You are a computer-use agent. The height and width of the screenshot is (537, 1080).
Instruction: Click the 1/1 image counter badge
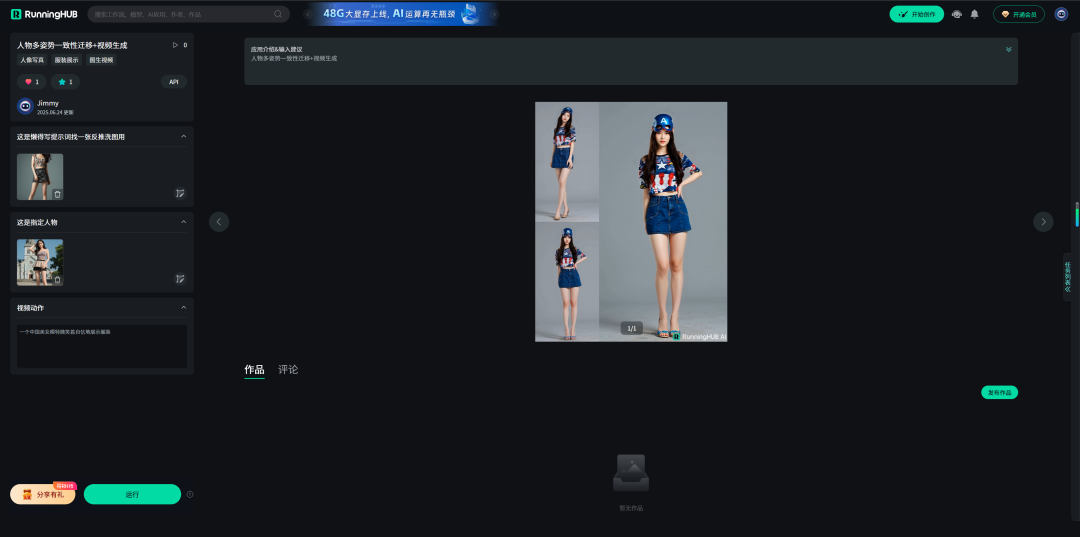tap(632, 328)
